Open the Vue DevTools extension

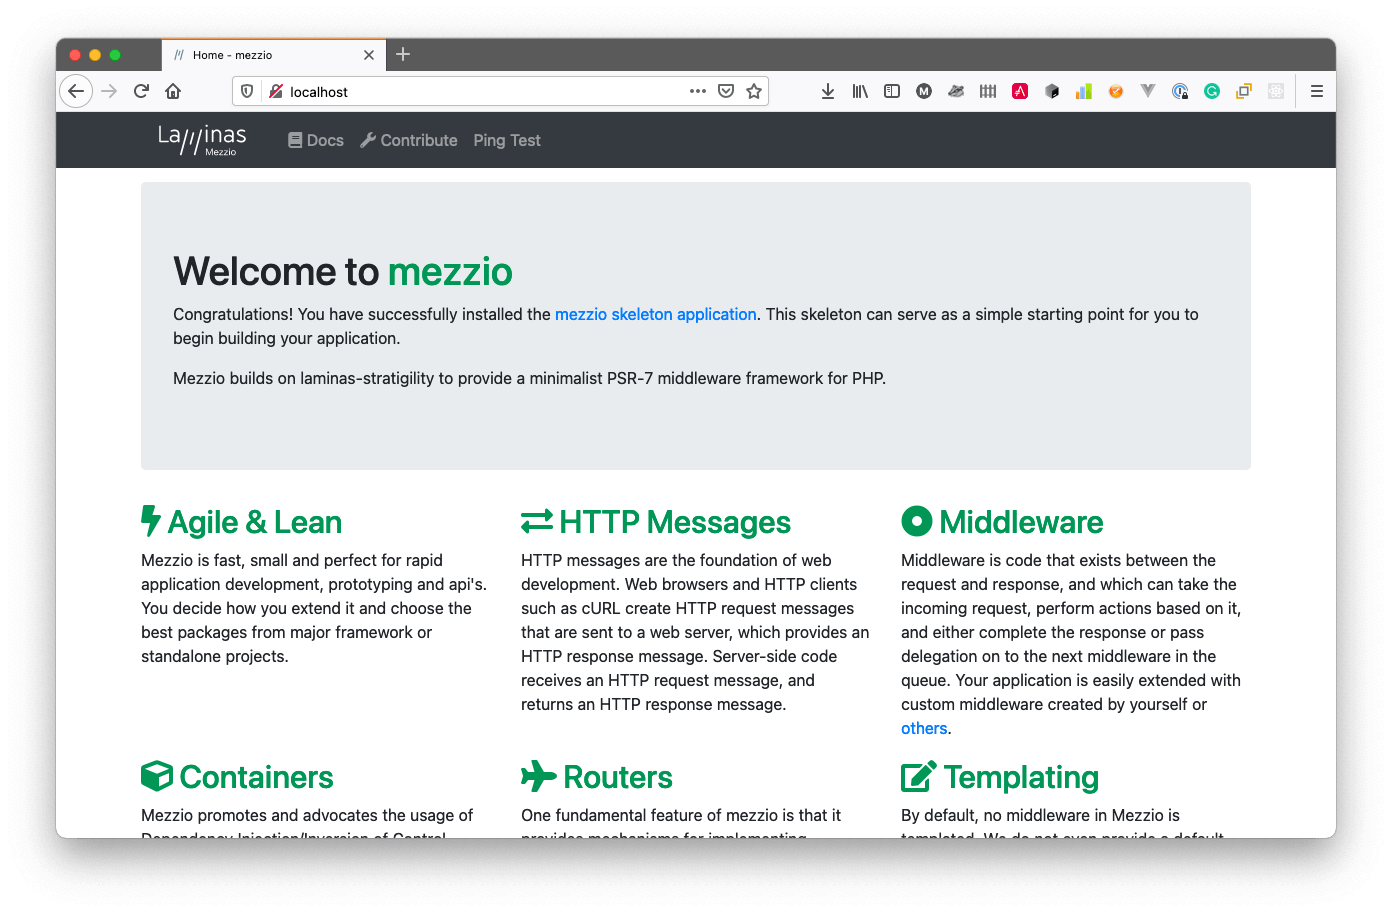tap(1147, 91)
